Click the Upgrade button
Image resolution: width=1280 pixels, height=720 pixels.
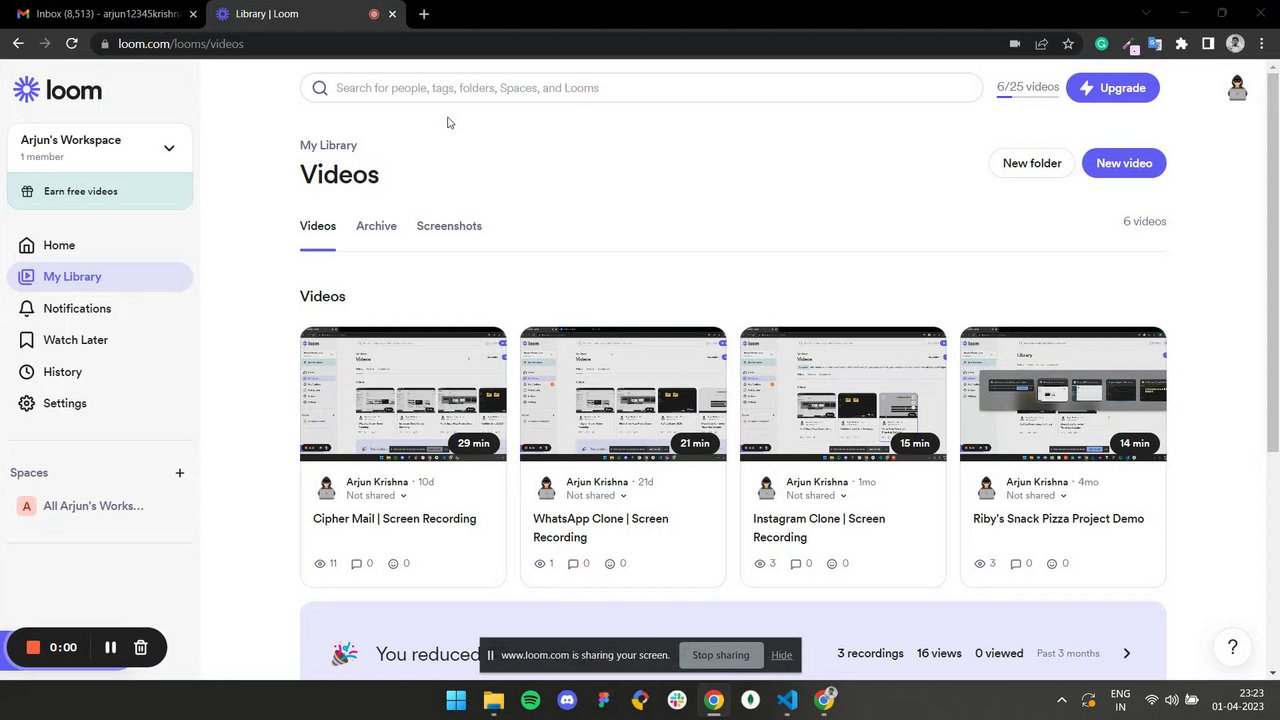[x=1113, y=88]
